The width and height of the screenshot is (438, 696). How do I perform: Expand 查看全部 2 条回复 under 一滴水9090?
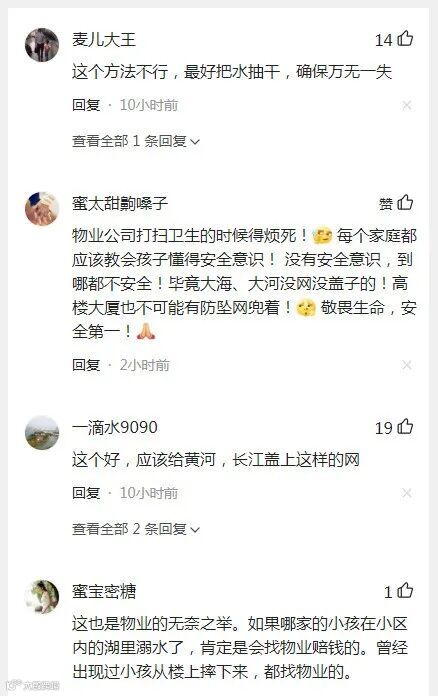pyautogui.click(x=136, y=529)
